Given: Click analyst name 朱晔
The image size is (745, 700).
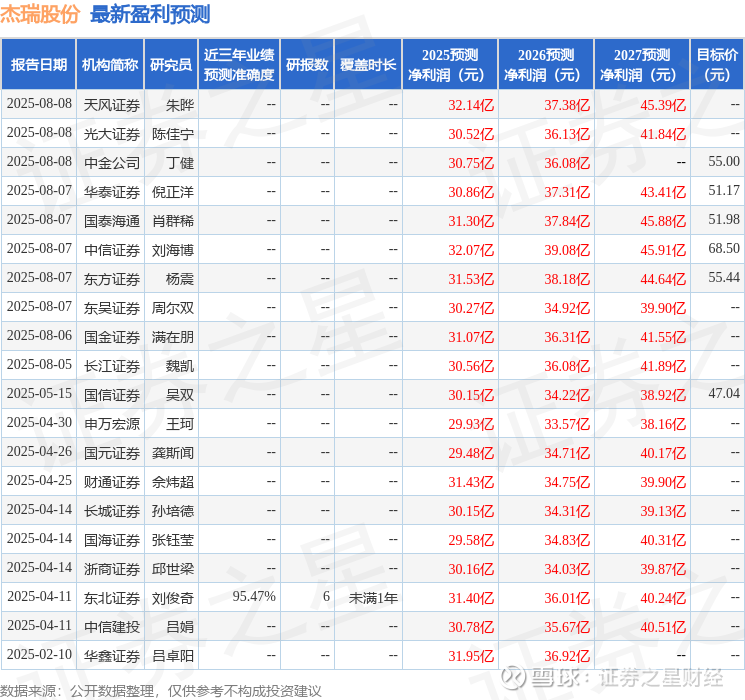Looking at the screenshot, I should click(x=180, y=105).
